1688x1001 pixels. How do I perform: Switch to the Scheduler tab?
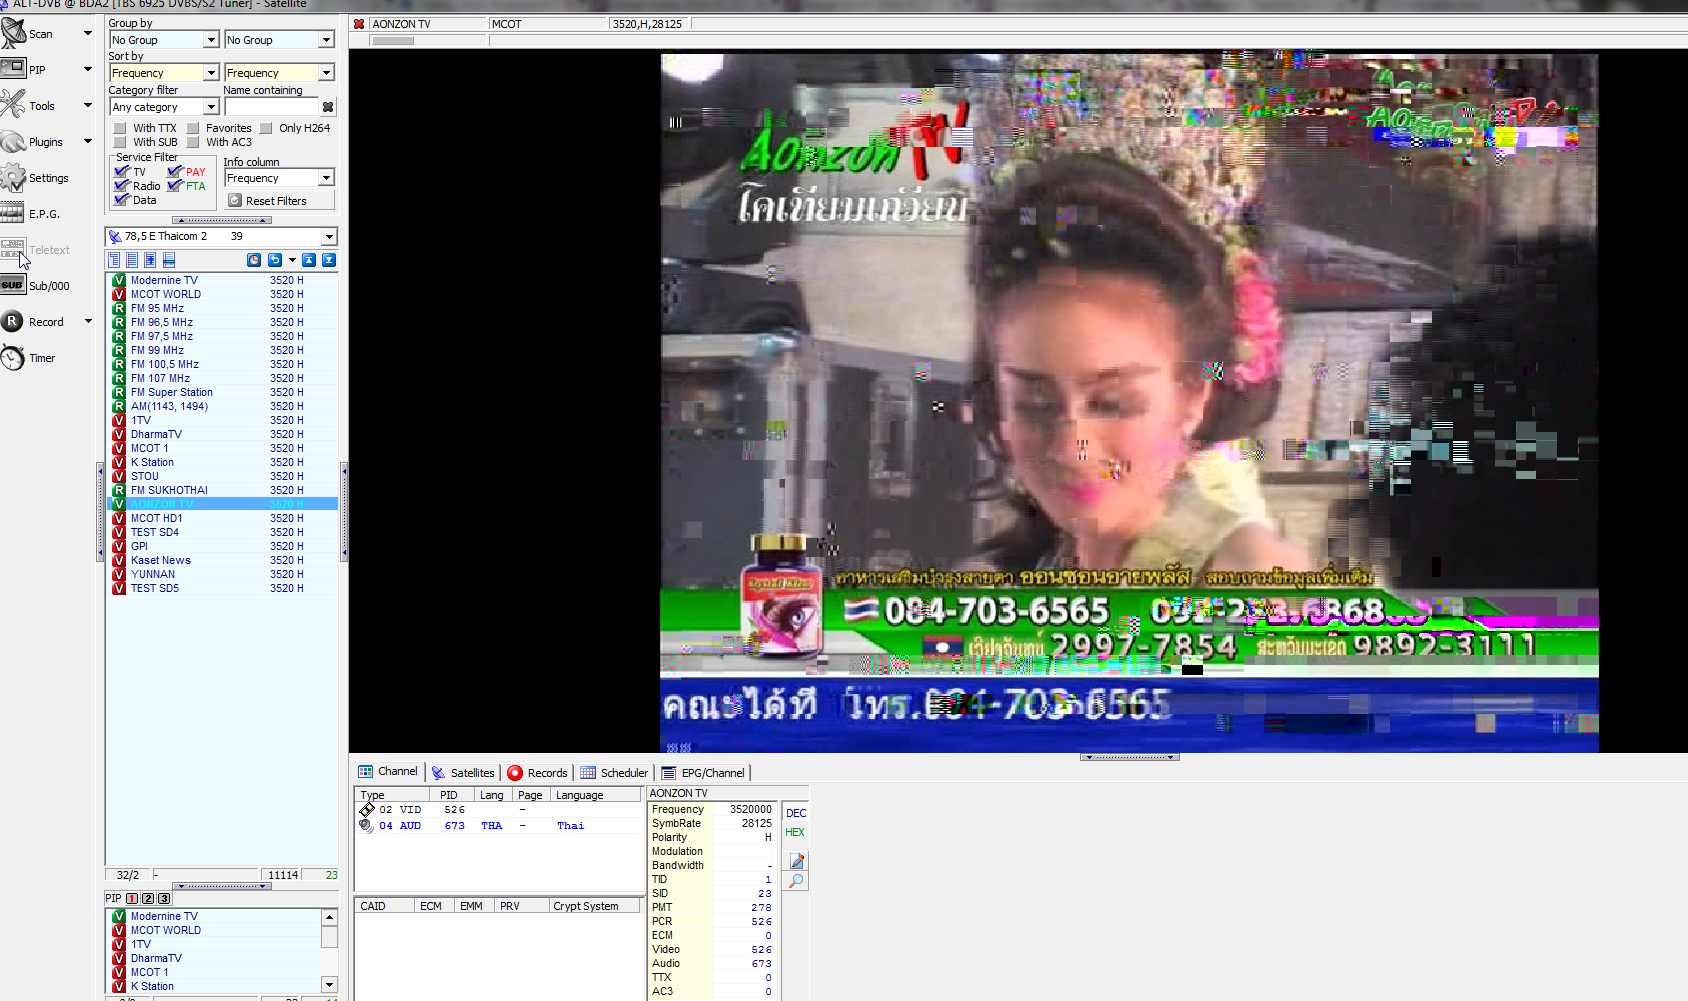[614, 772]
